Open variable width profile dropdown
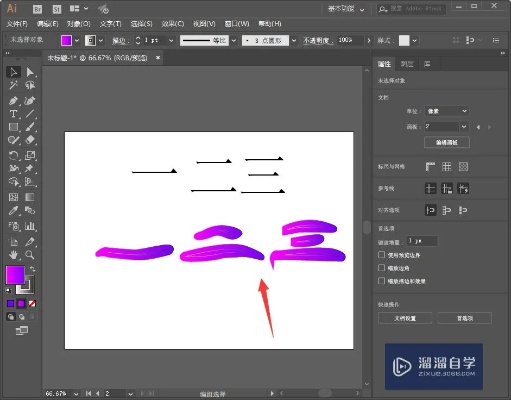This screenshot has height=400, width=511. [x=234, y=40]
